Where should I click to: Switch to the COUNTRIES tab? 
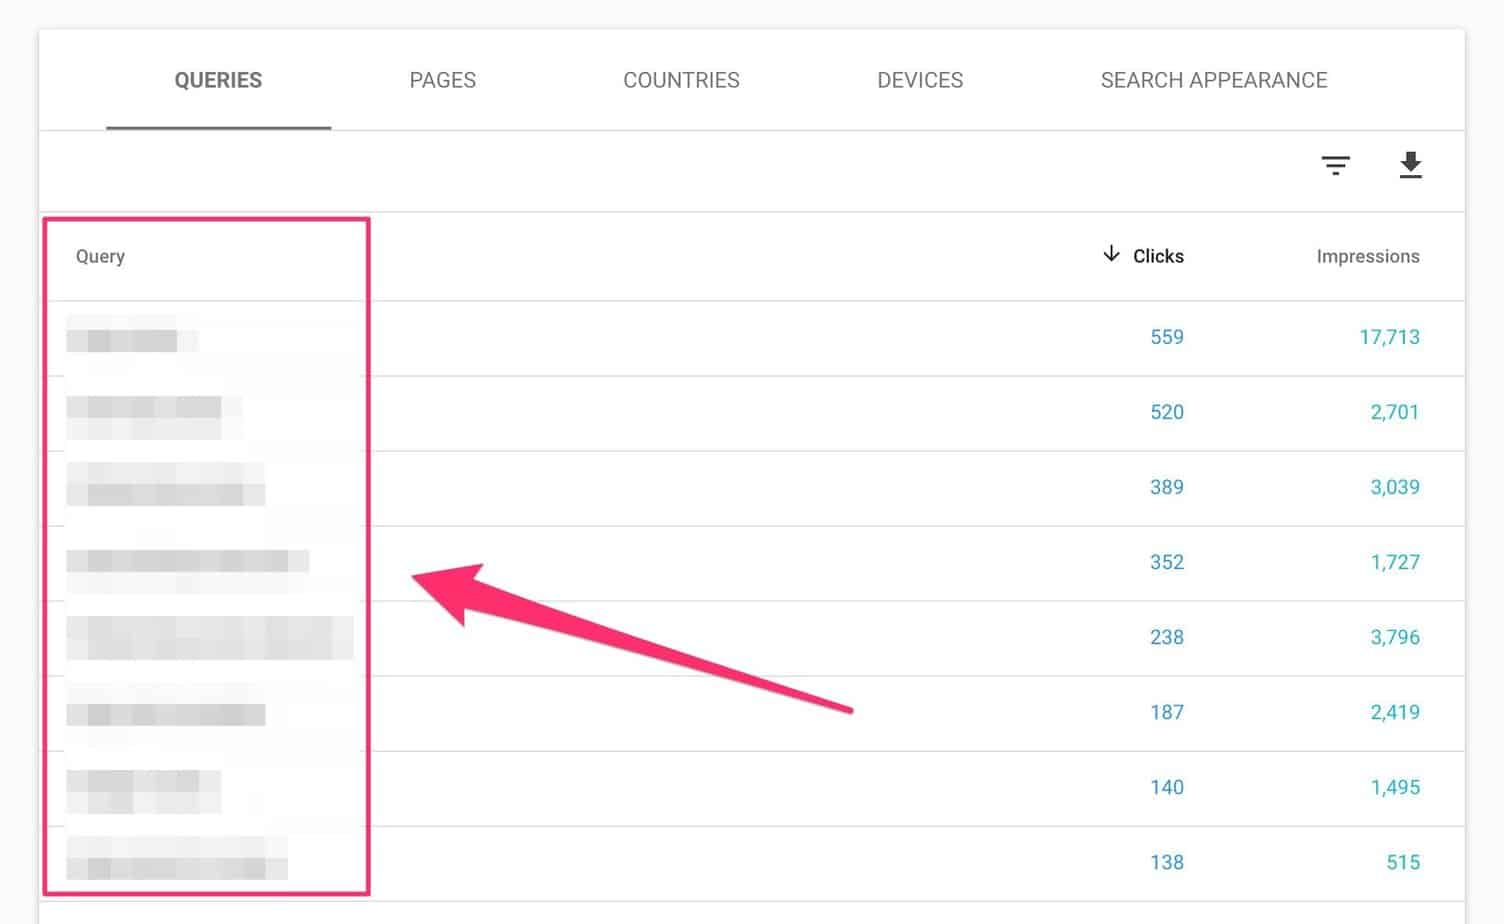click(x=681, y=80)
